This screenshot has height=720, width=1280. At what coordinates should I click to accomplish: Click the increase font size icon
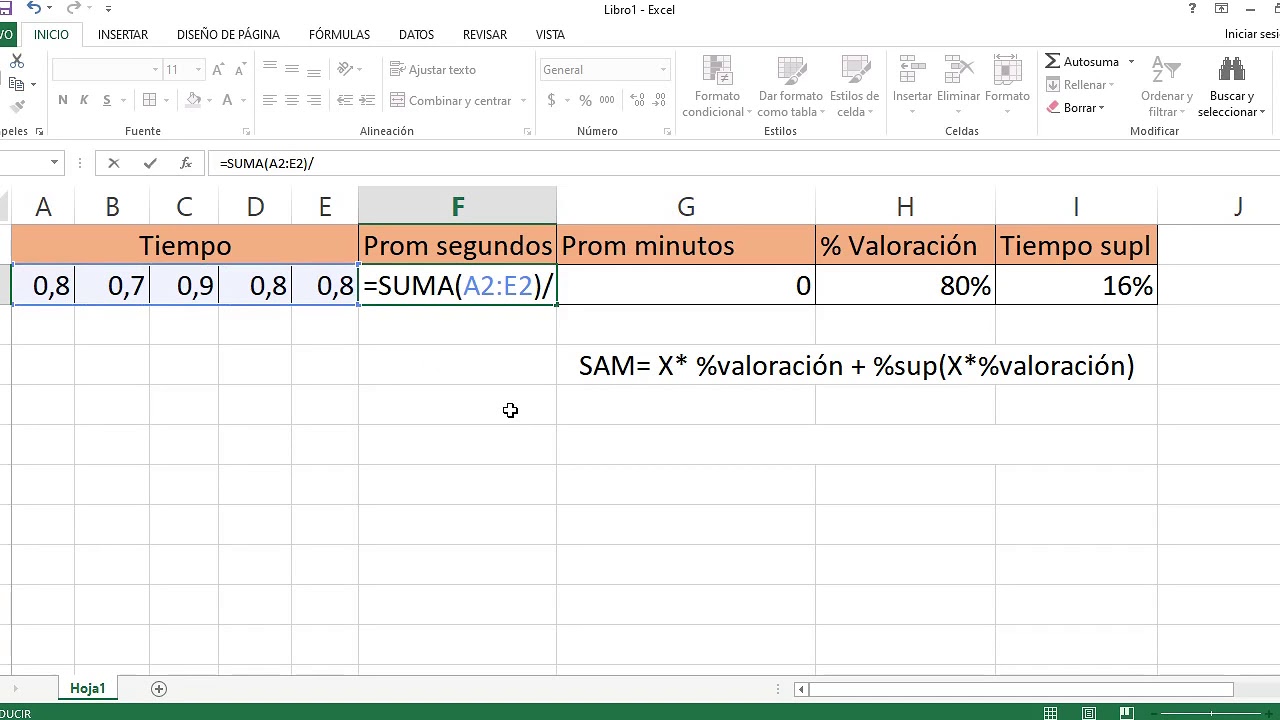[220, 70]
